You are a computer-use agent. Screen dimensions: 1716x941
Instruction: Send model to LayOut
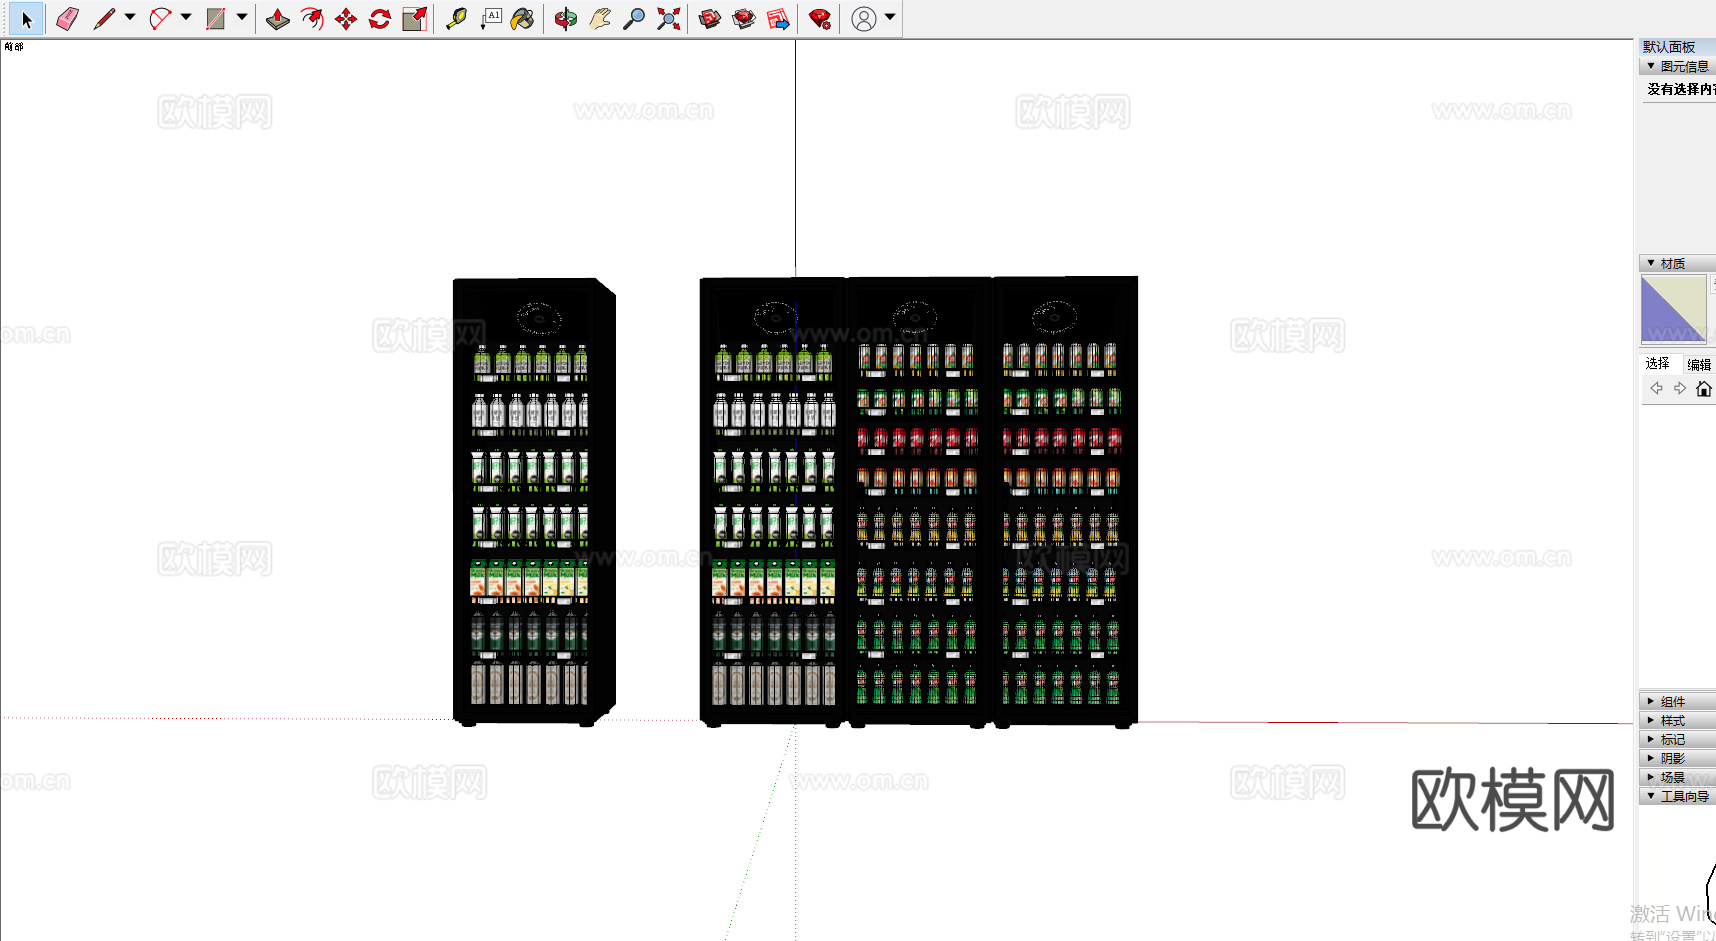click(x=778, y=19)
